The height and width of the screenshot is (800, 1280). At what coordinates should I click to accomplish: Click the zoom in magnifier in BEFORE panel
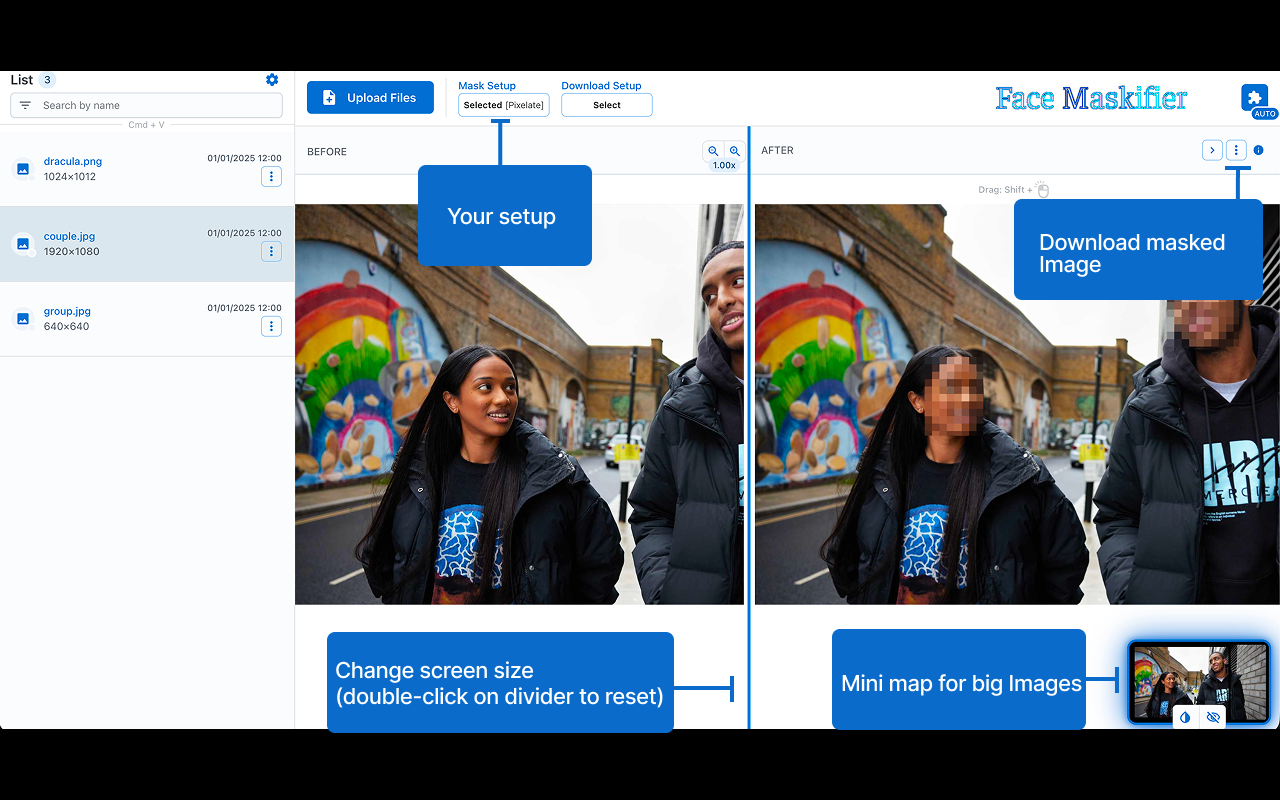click(x=735, y=151)
